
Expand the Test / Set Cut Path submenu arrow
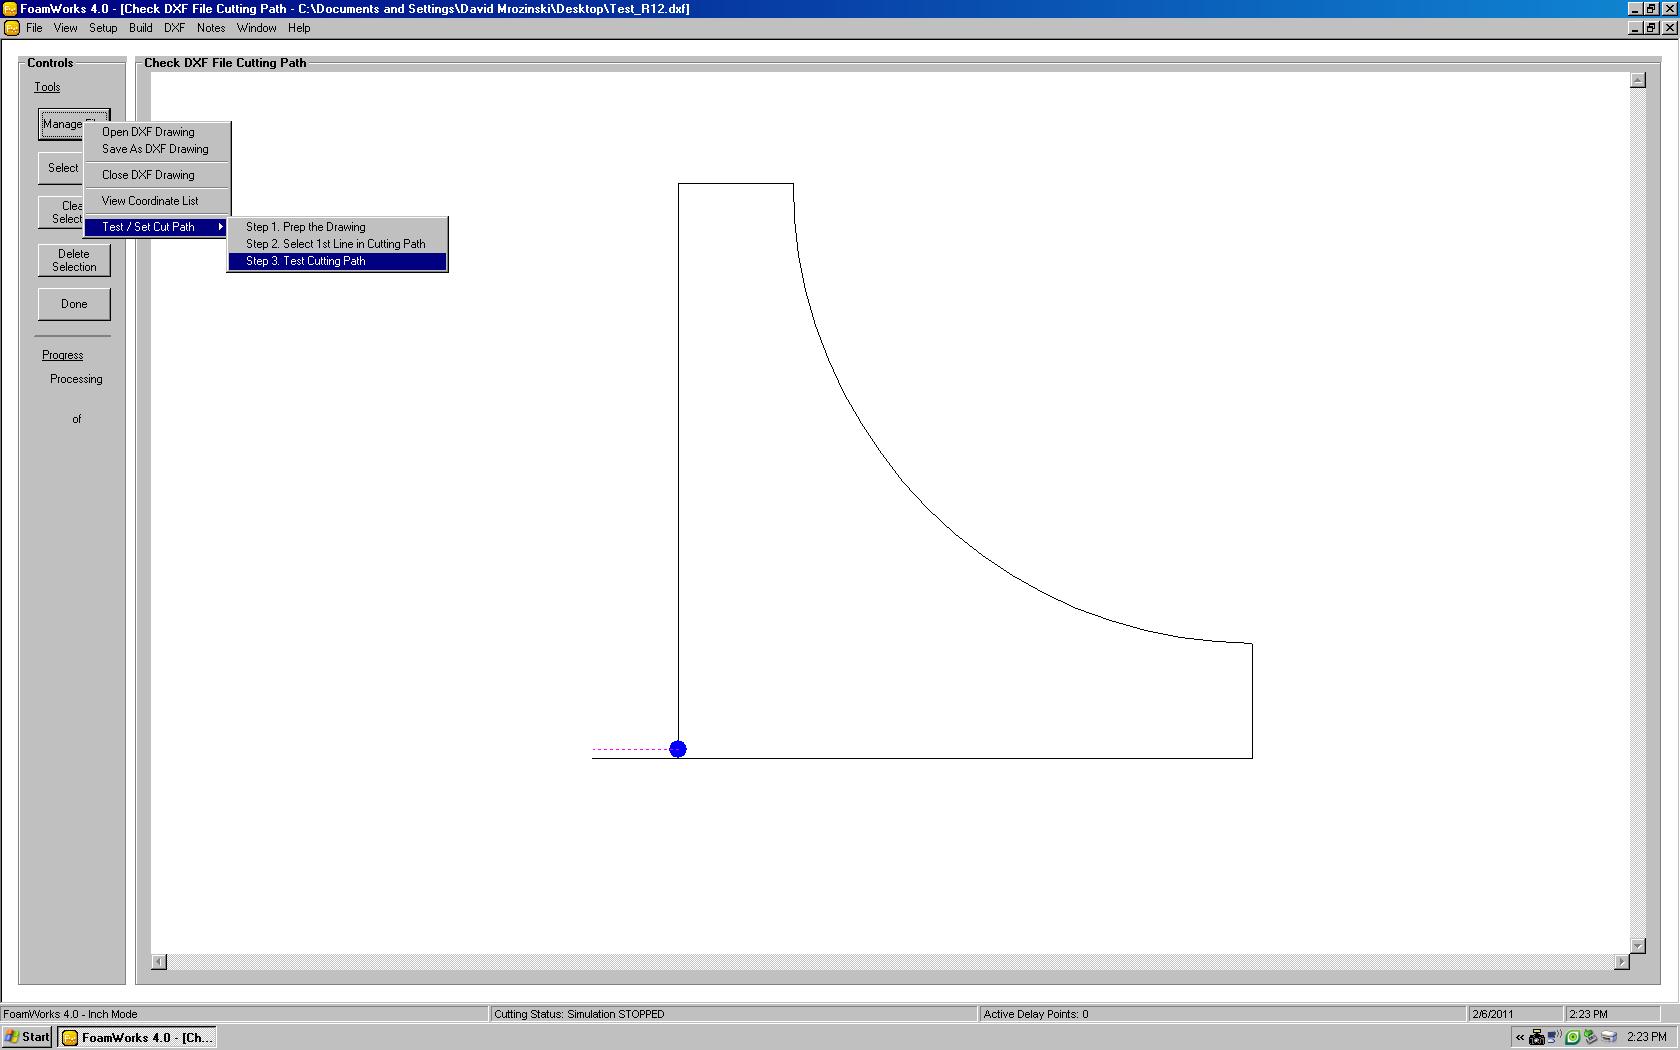220,227
